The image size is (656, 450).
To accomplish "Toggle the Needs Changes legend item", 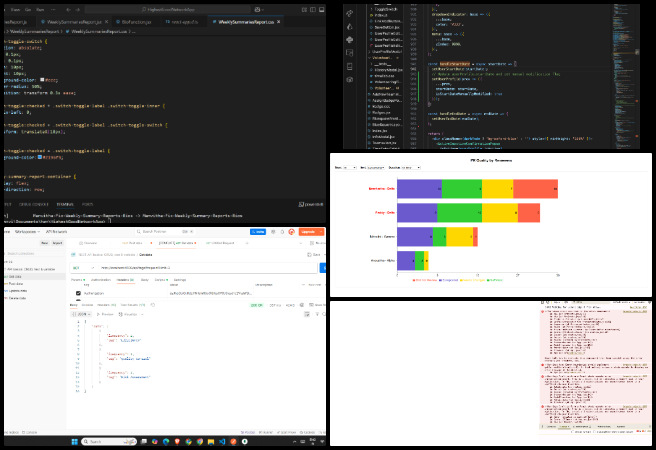I will [473, 280].
